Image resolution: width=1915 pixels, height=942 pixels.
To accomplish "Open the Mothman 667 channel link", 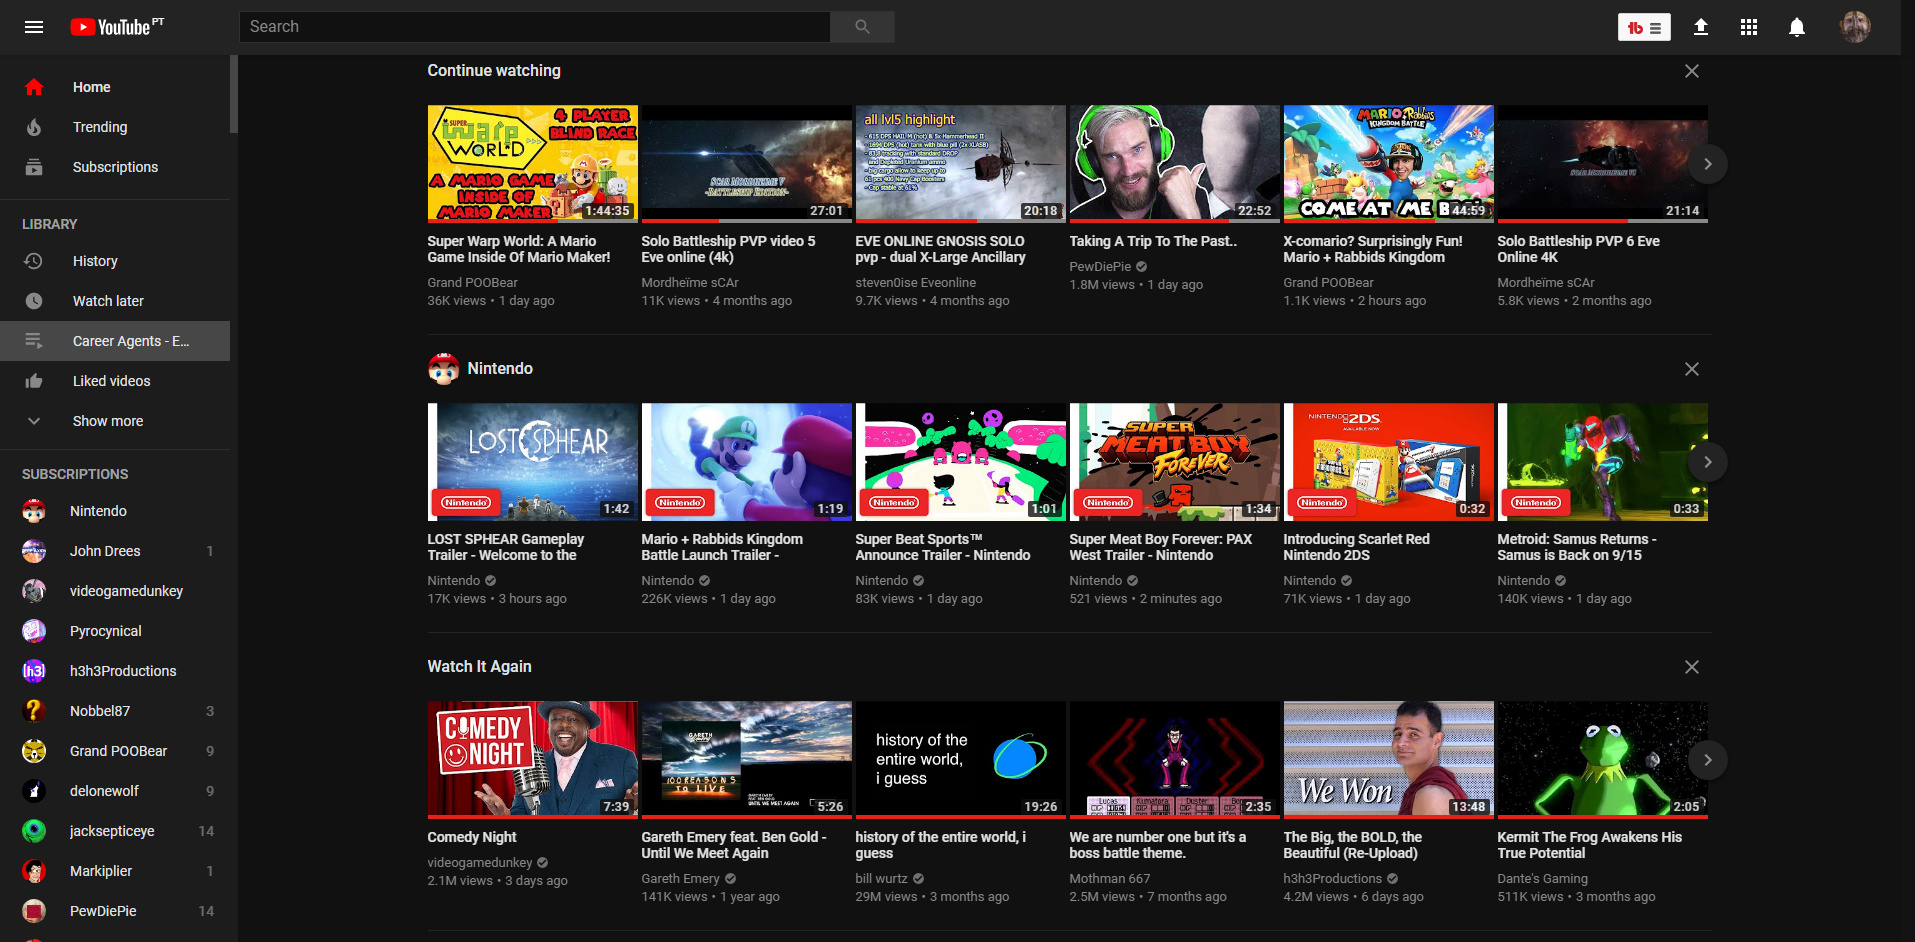I will pos(1109,879).
